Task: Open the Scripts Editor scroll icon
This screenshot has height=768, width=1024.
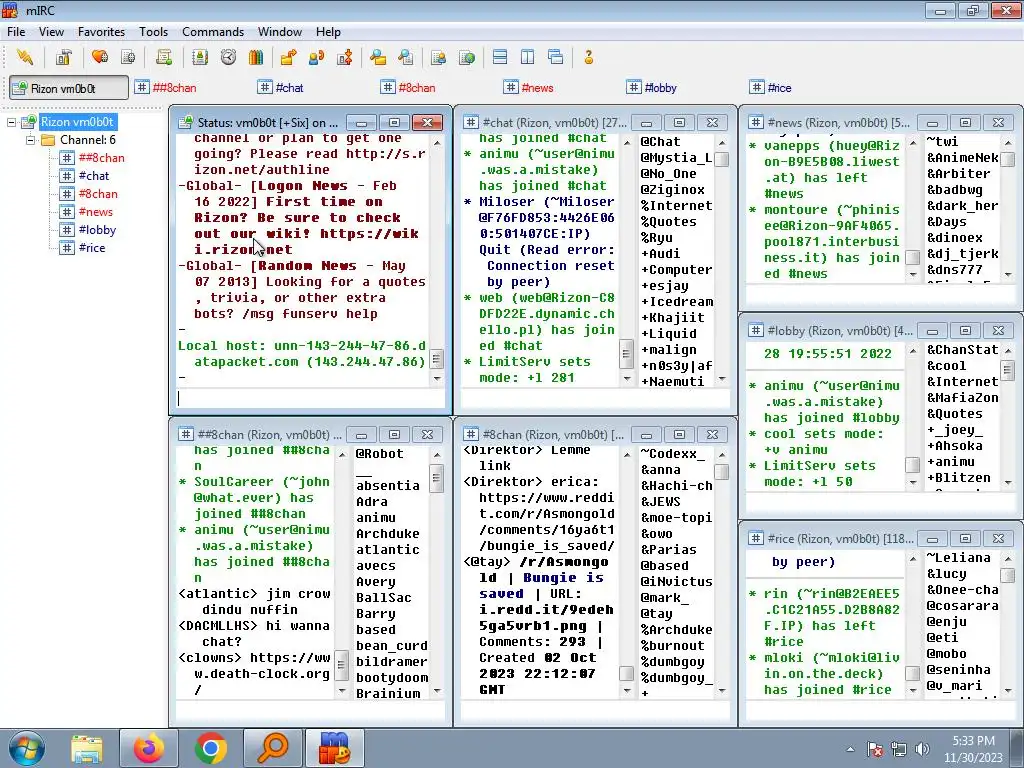Action: click(x=164, y=57)
